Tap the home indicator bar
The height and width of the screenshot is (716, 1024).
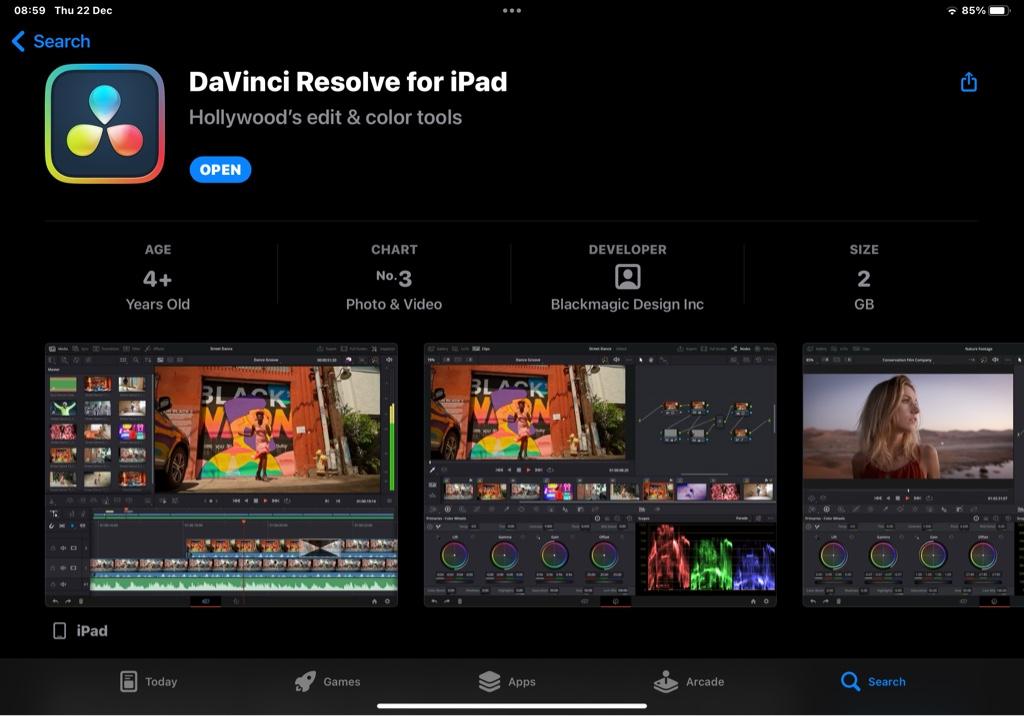click(512, 706)
